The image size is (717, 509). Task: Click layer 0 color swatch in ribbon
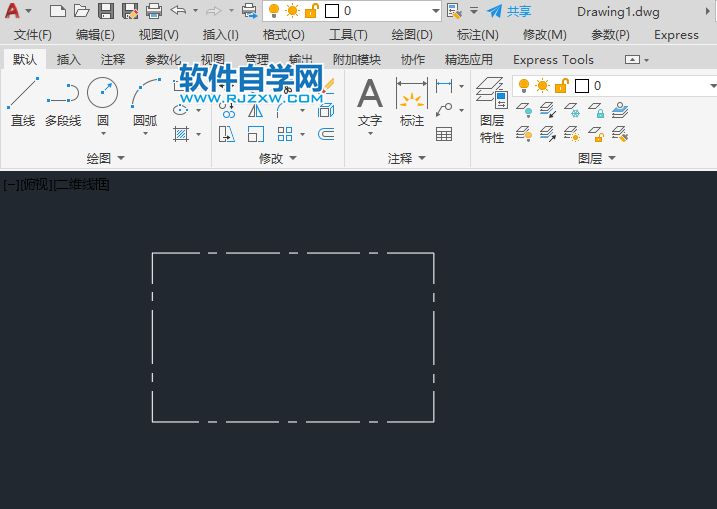click(580, 86)
